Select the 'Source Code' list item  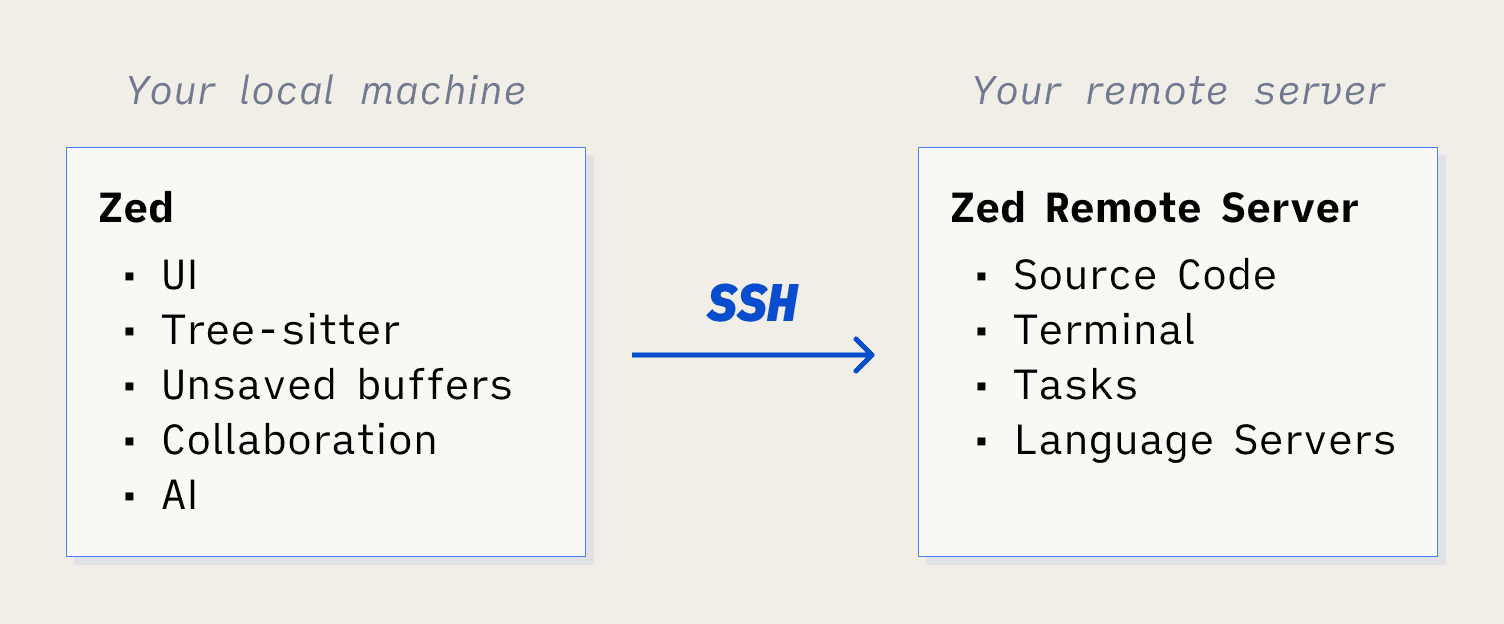tap(1145, 276)
